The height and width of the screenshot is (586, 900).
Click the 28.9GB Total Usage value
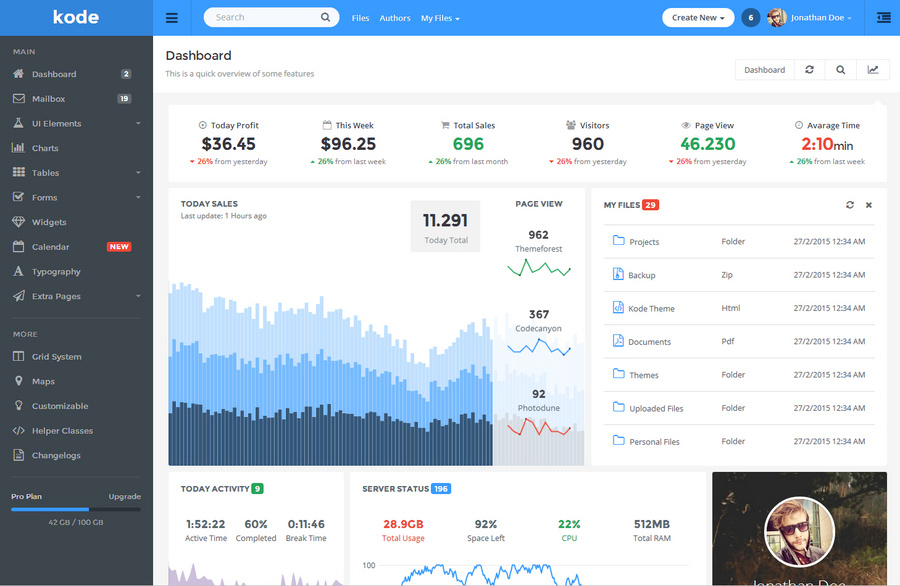(x=403, y=524)
